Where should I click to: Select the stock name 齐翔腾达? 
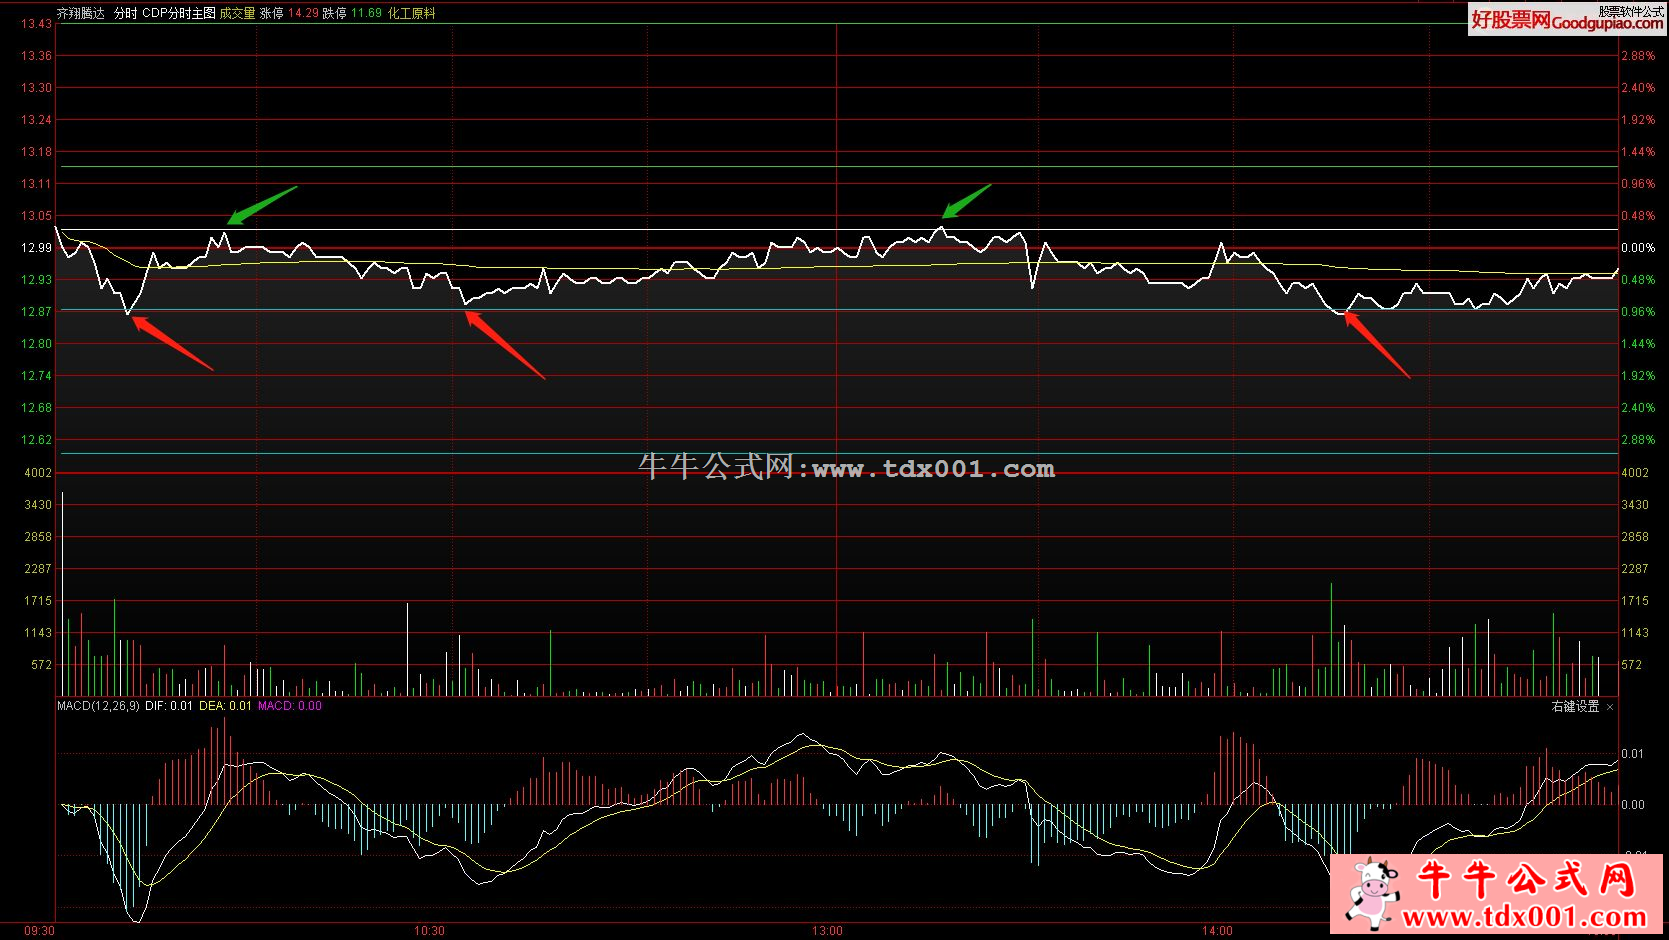[x=81, y=13]
